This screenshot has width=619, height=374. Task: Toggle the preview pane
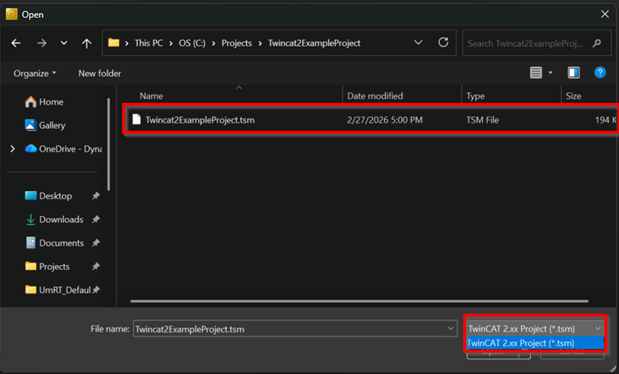click(x=574, y=73)
